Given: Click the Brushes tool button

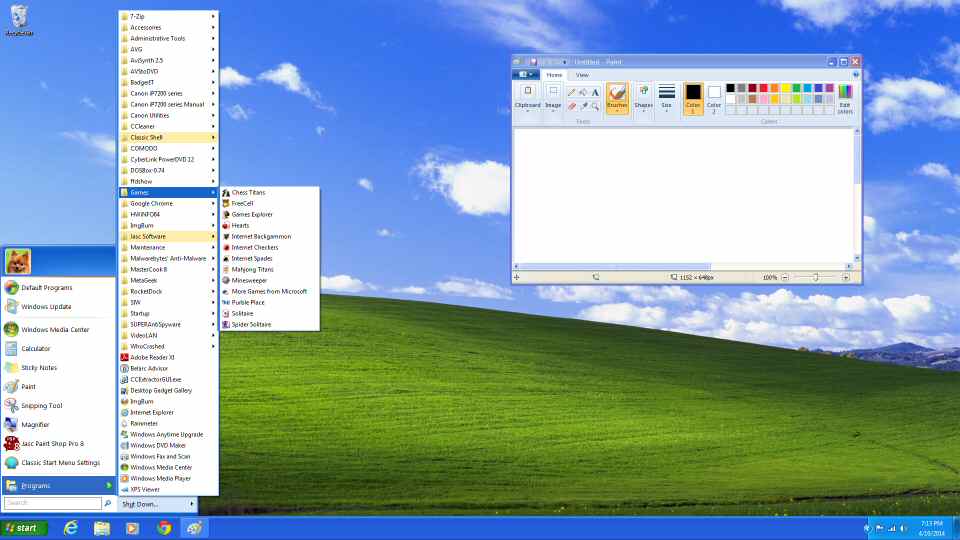Looking at the screenshot, I should click(x=617, y=98).
